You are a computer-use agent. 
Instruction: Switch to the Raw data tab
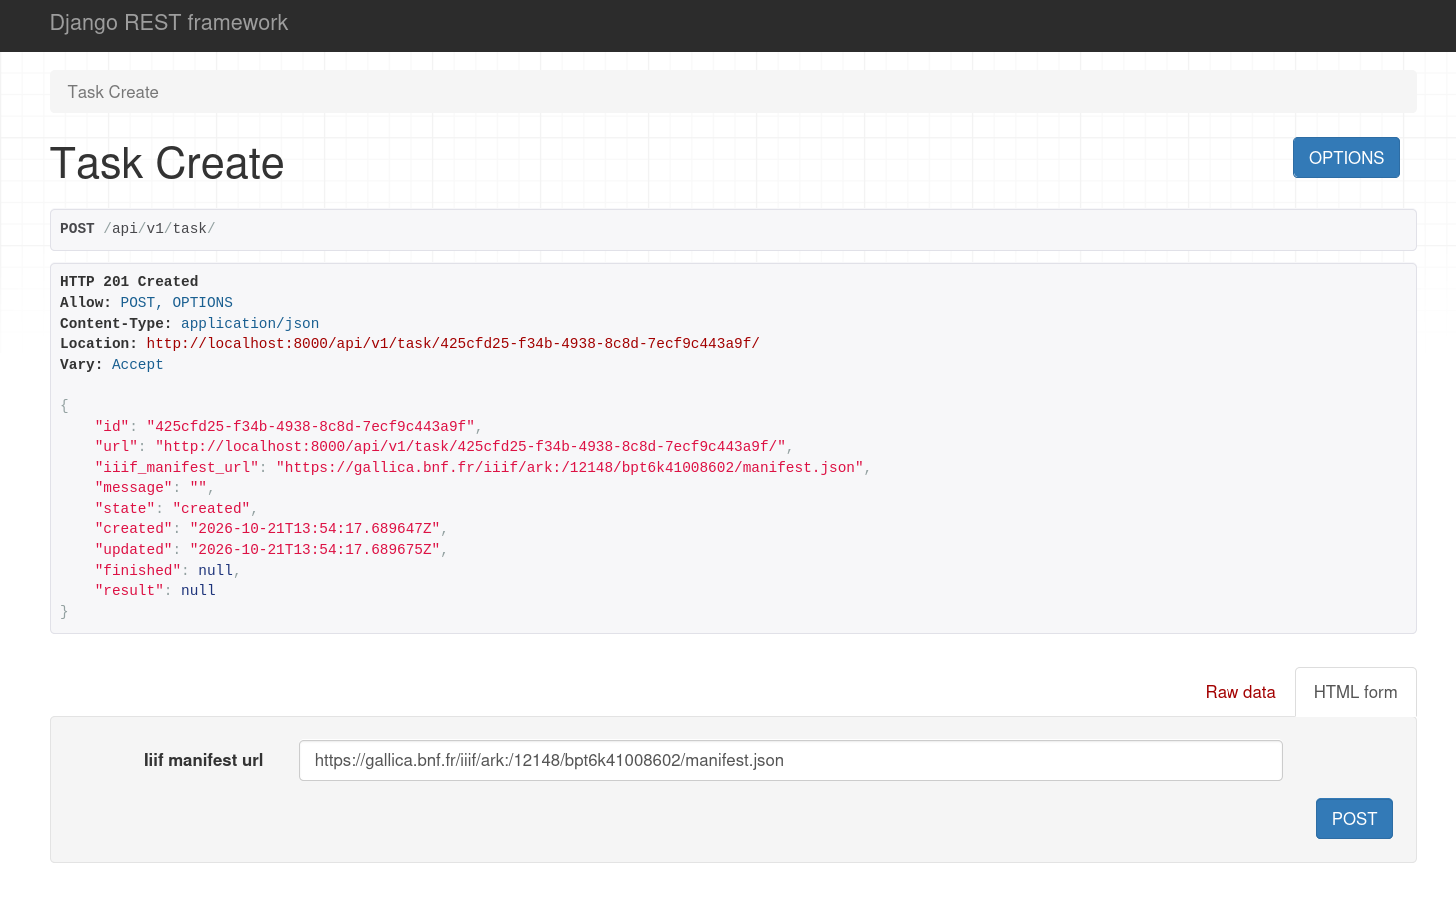1240,692
